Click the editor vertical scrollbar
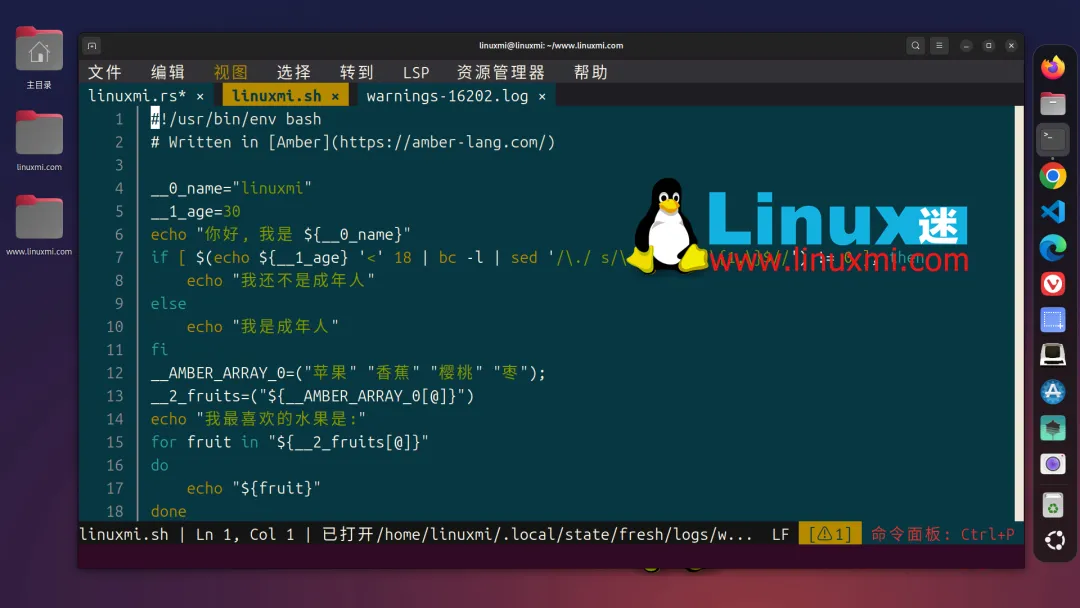The height and width of the screenshot is (608, 1080). click(x=1019, y=313)
